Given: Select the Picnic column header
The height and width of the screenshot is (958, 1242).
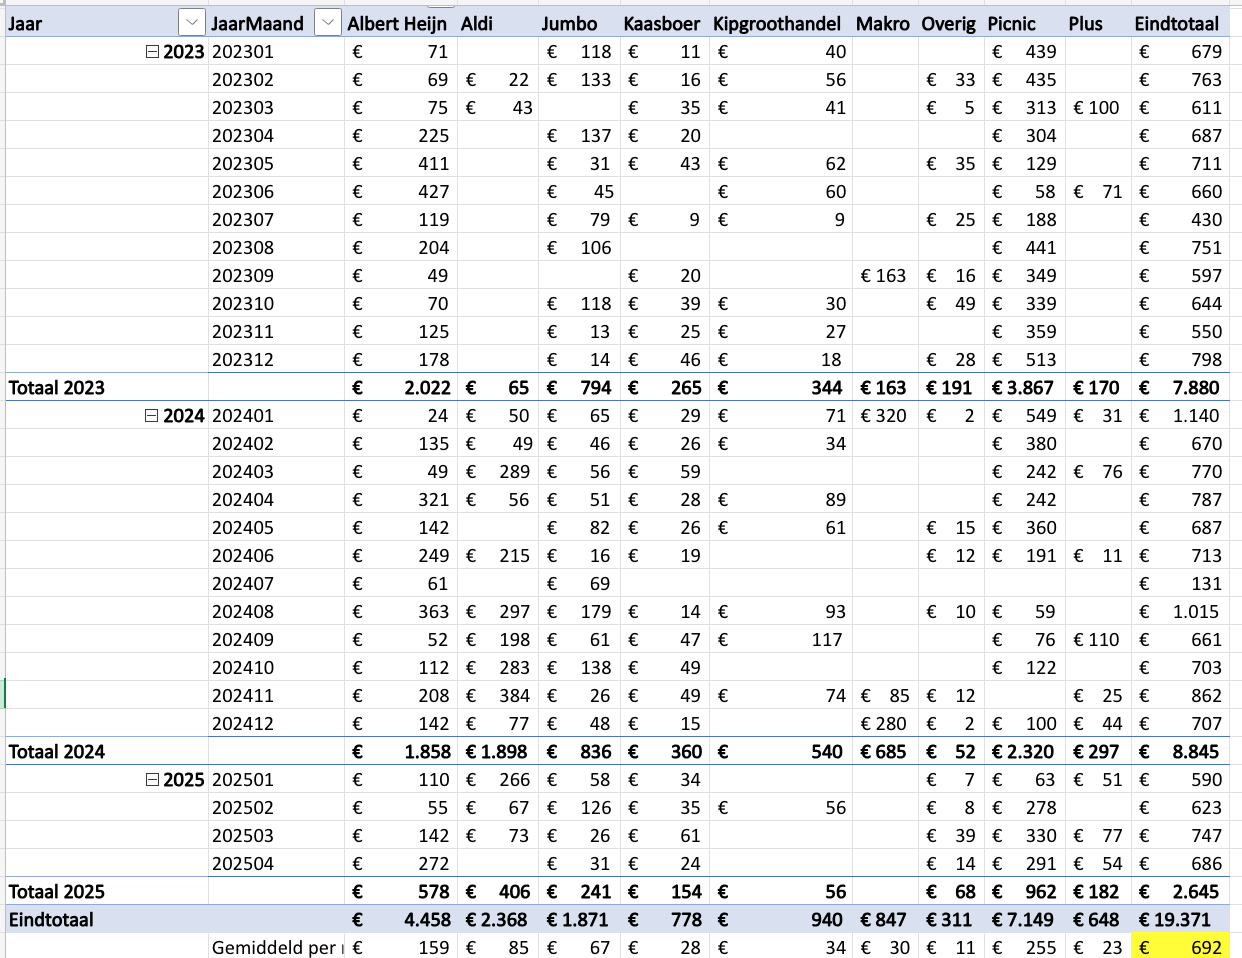Looking at the screenshot, I should (1012, 23).
